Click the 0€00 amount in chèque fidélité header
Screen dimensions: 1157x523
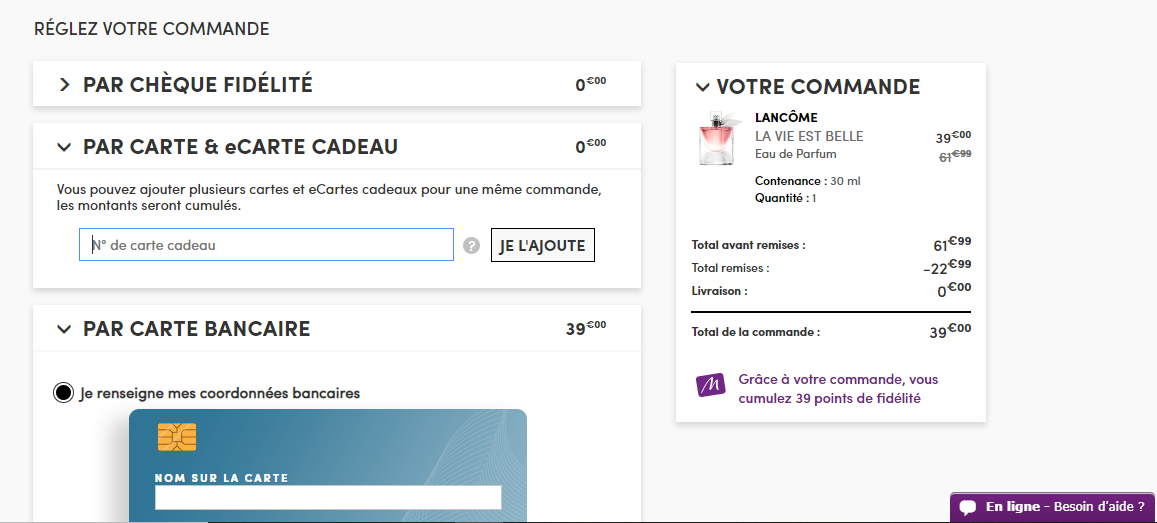point(590,83)
